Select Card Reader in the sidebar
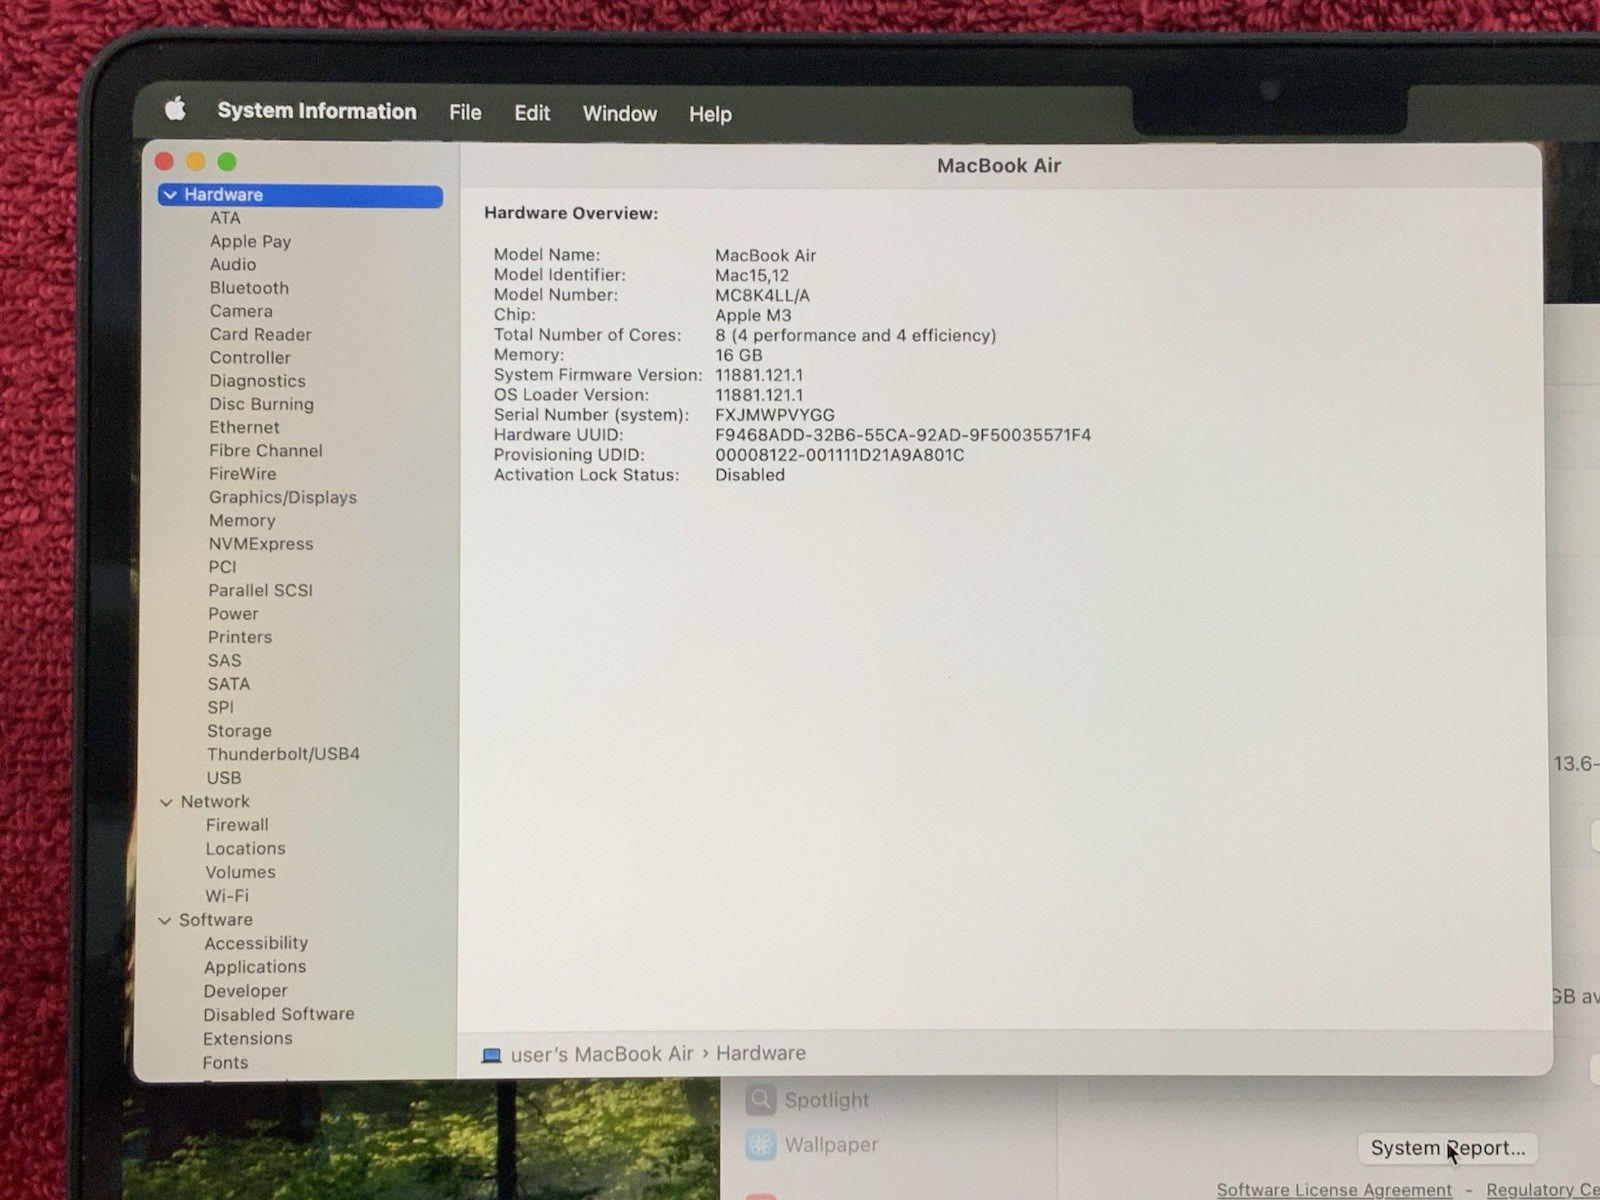Screen dimensions: 1600x1200 tap(260, 334)
